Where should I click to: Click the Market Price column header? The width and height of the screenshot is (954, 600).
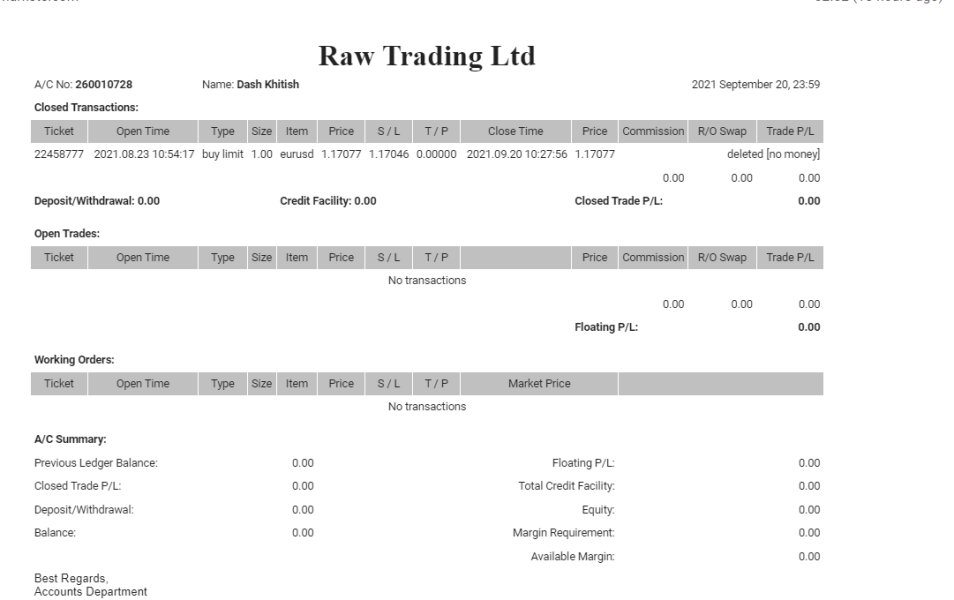point(539,383)
